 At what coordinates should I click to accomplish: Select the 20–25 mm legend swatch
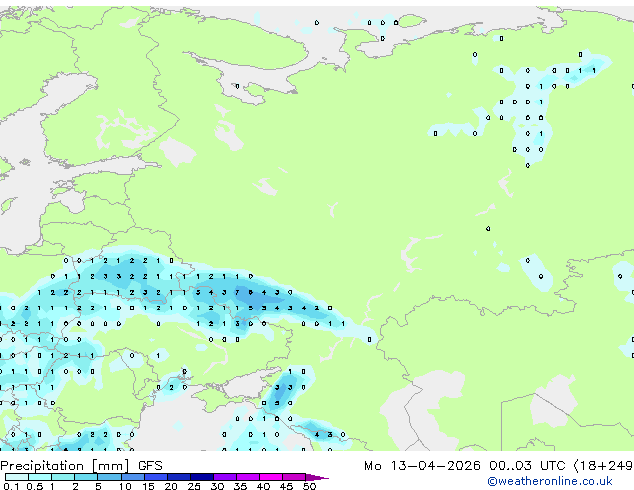click(x=179, y=477)
